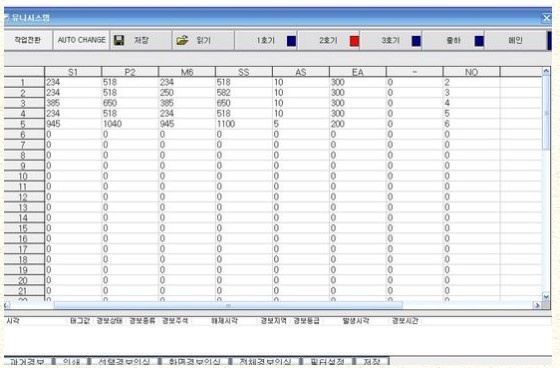Click the red indicator next to 2호기
This screenshot has width=560, height=368.
click(354, 41)
